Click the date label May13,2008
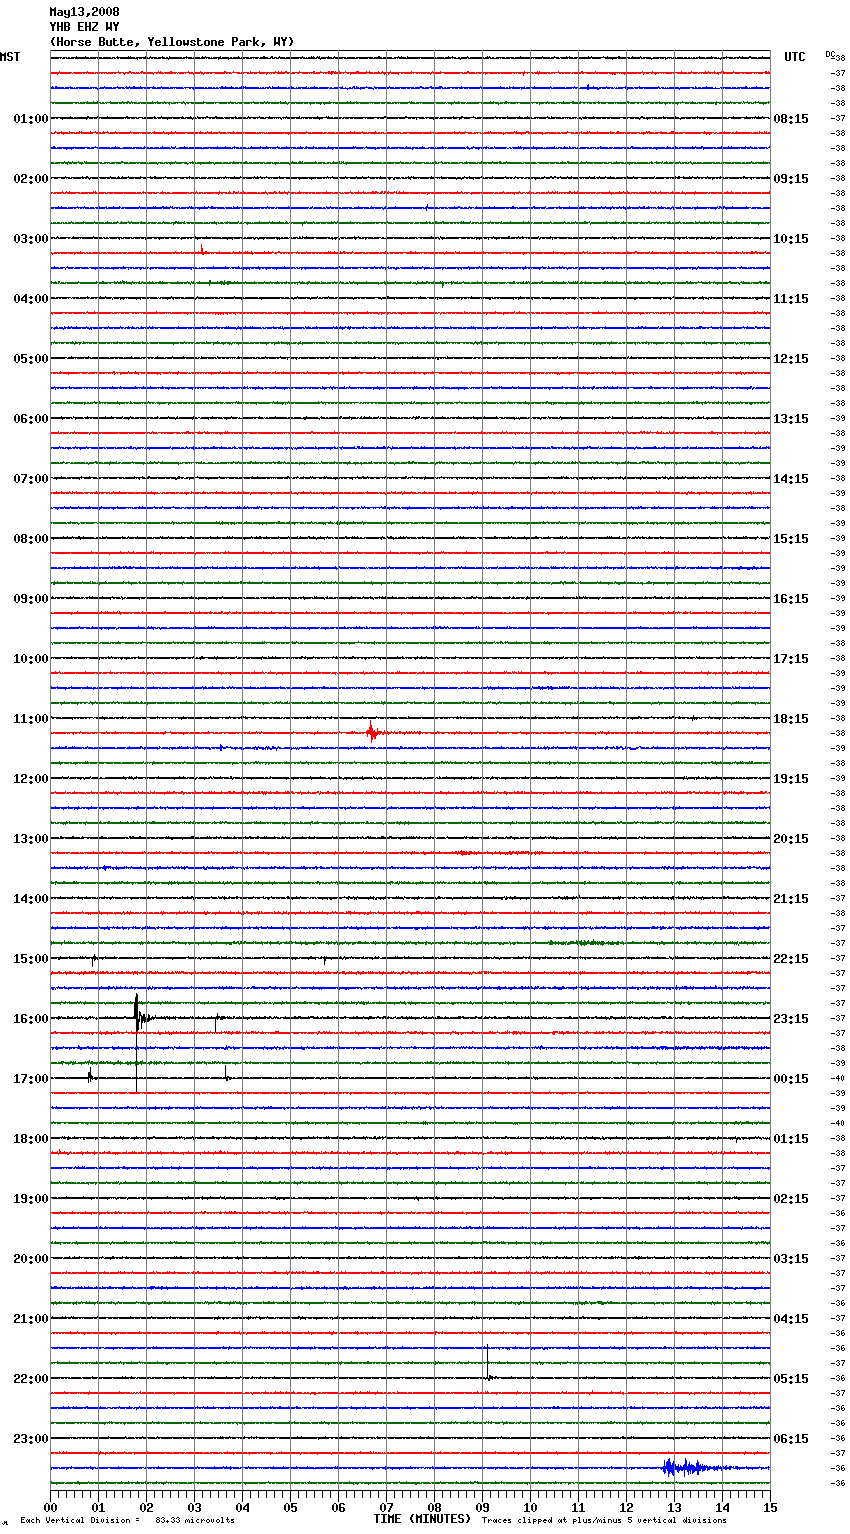Image resolution: width=850 pixels, height=1534 pixels. pyautogui.click(x=84, y=12)
